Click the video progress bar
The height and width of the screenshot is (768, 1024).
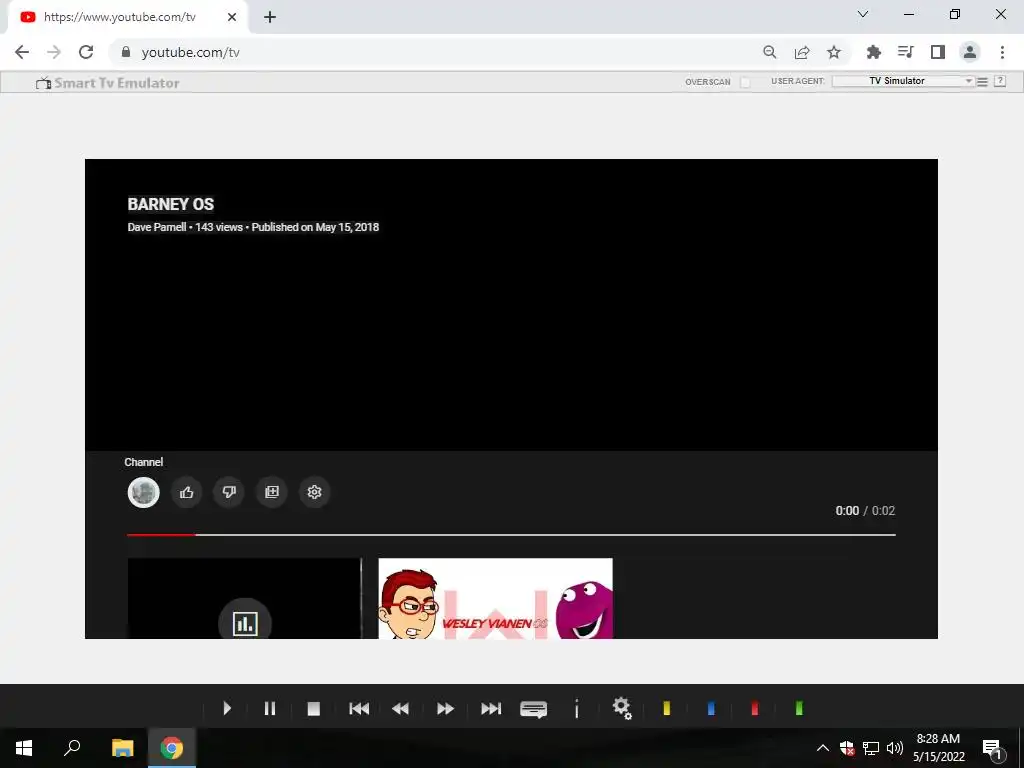511,535
